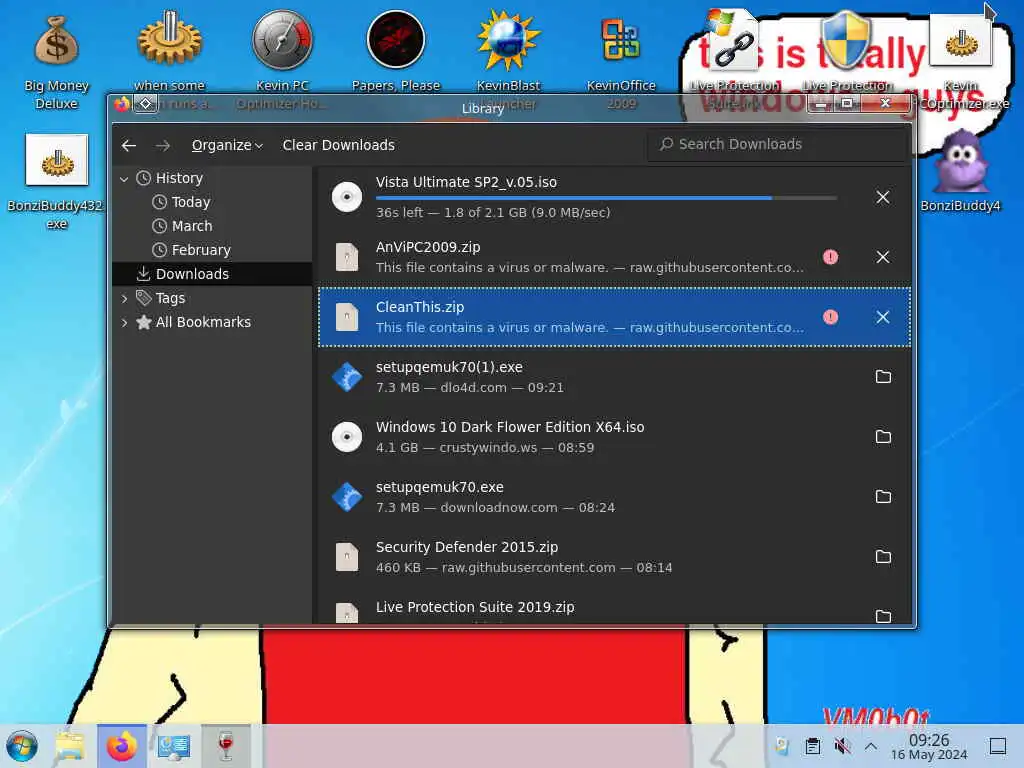The width and height of the screenshot is (1024, 768).
Task: Go back with the left arrow
Action: (x=129, y=145)
